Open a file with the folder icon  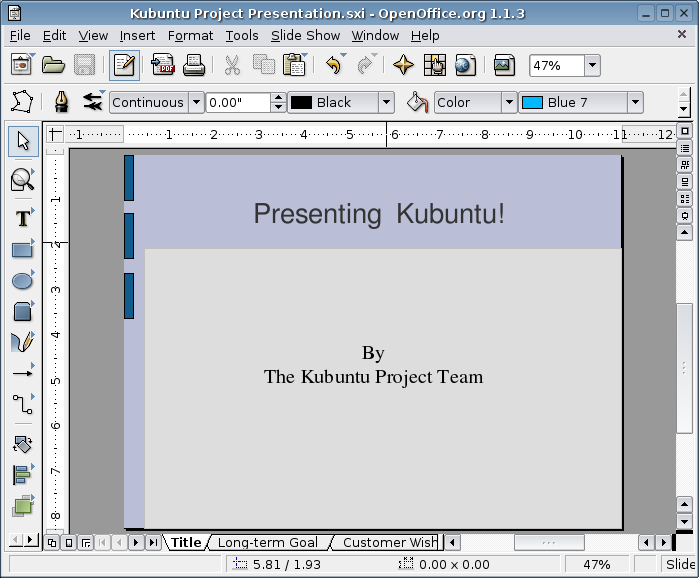point(53,65)
